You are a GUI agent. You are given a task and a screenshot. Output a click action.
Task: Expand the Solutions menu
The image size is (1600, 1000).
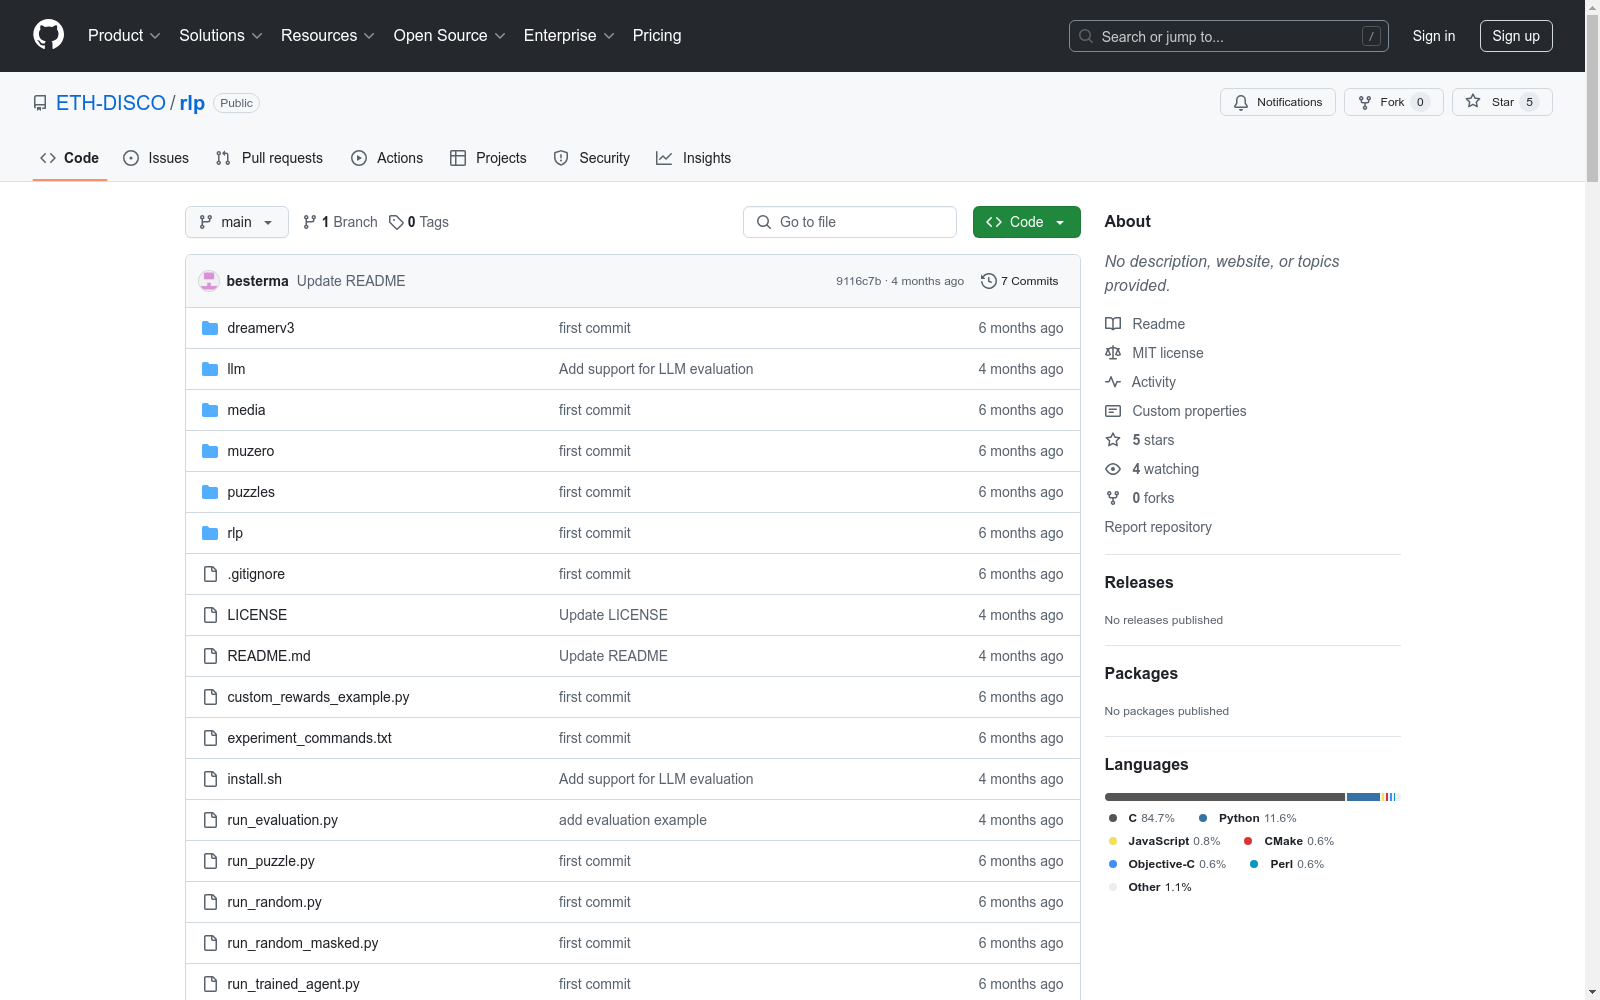click(x=221, y=35)
